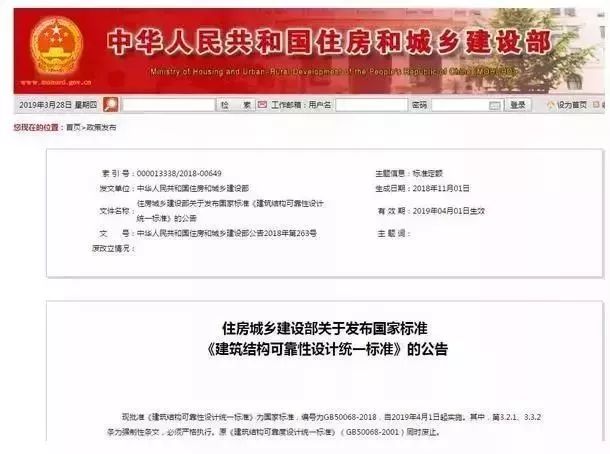Click creation date 2018年11月01日
The height and width of the screenshot is (454, 610).
point(441,188)
